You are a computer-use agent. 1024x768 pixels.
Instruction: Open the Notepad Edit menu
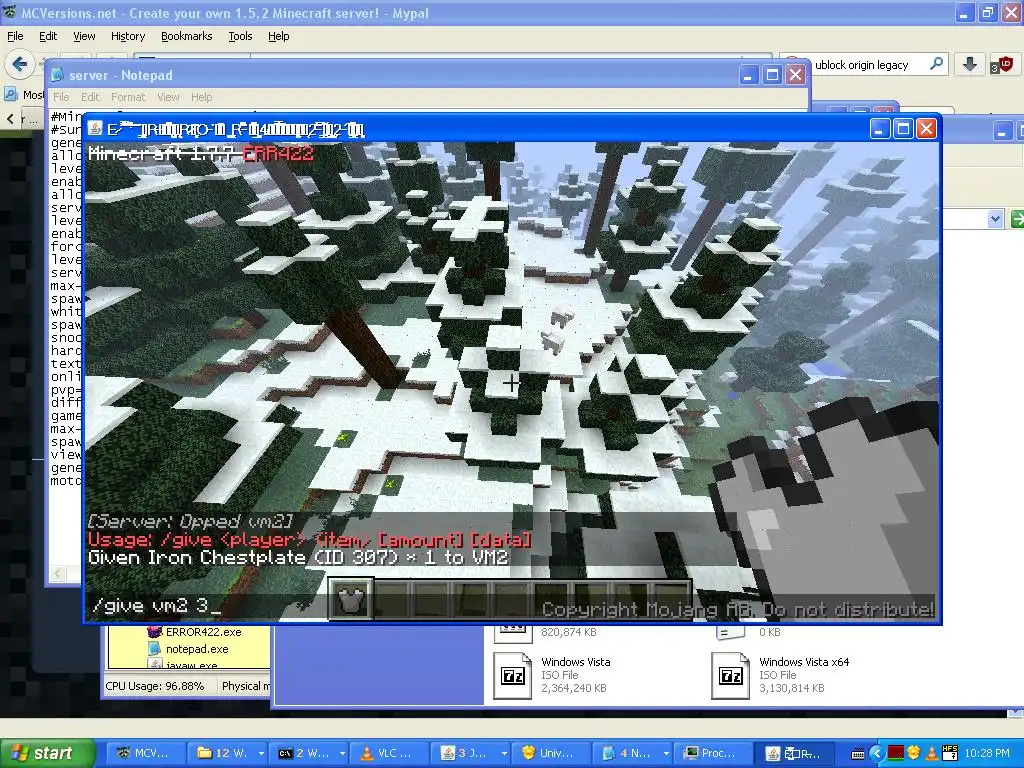click(x=90, y=97)
